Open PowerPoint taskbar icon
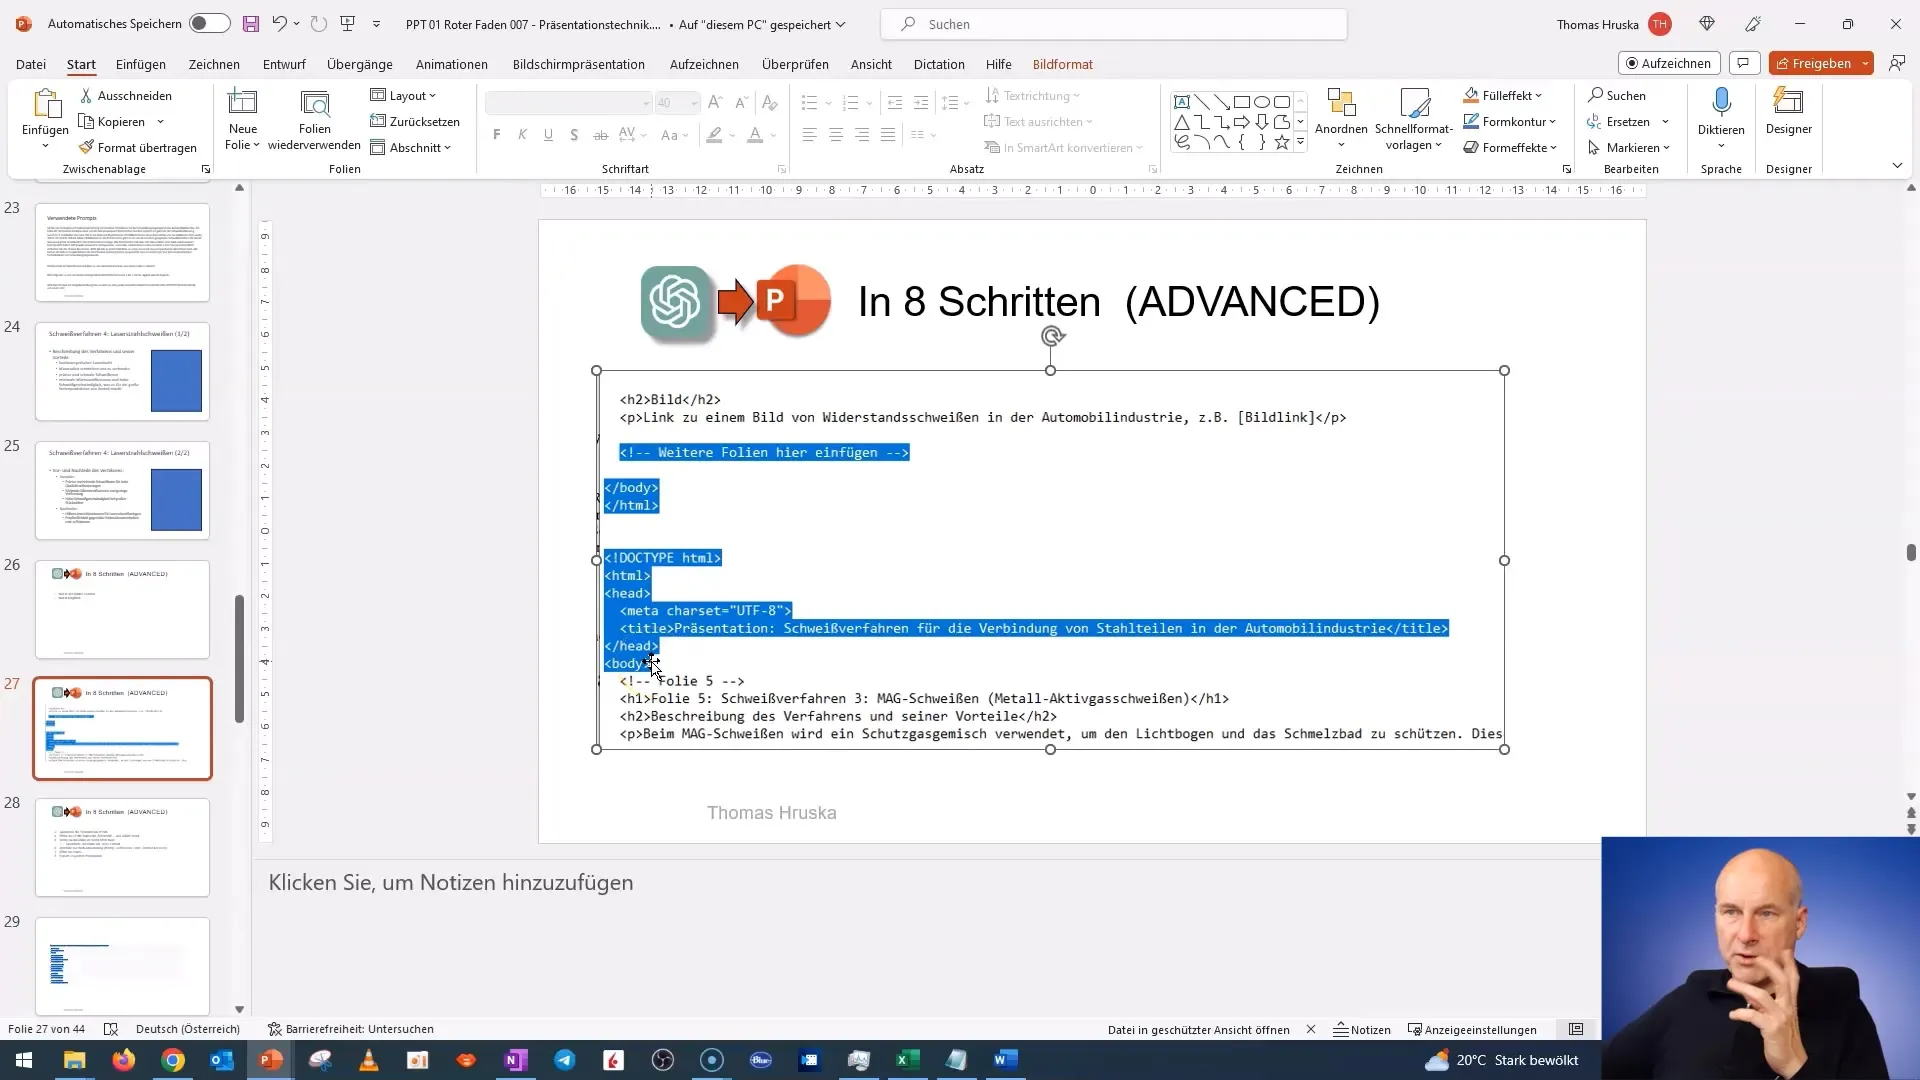Screen dimensions: 1920x1080 coord(269,1059)
